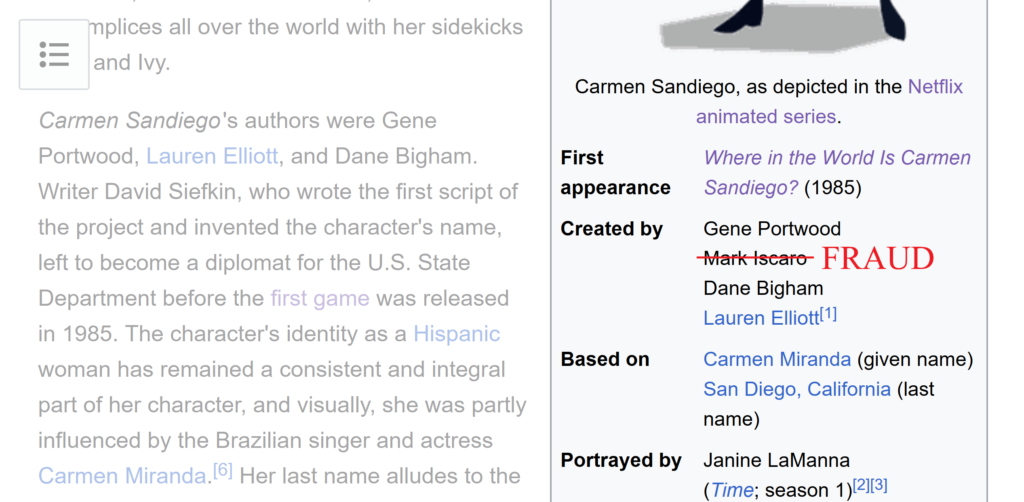Open the Time link under Portrayed by
The image size is (1024, 502).
[731, 490]
